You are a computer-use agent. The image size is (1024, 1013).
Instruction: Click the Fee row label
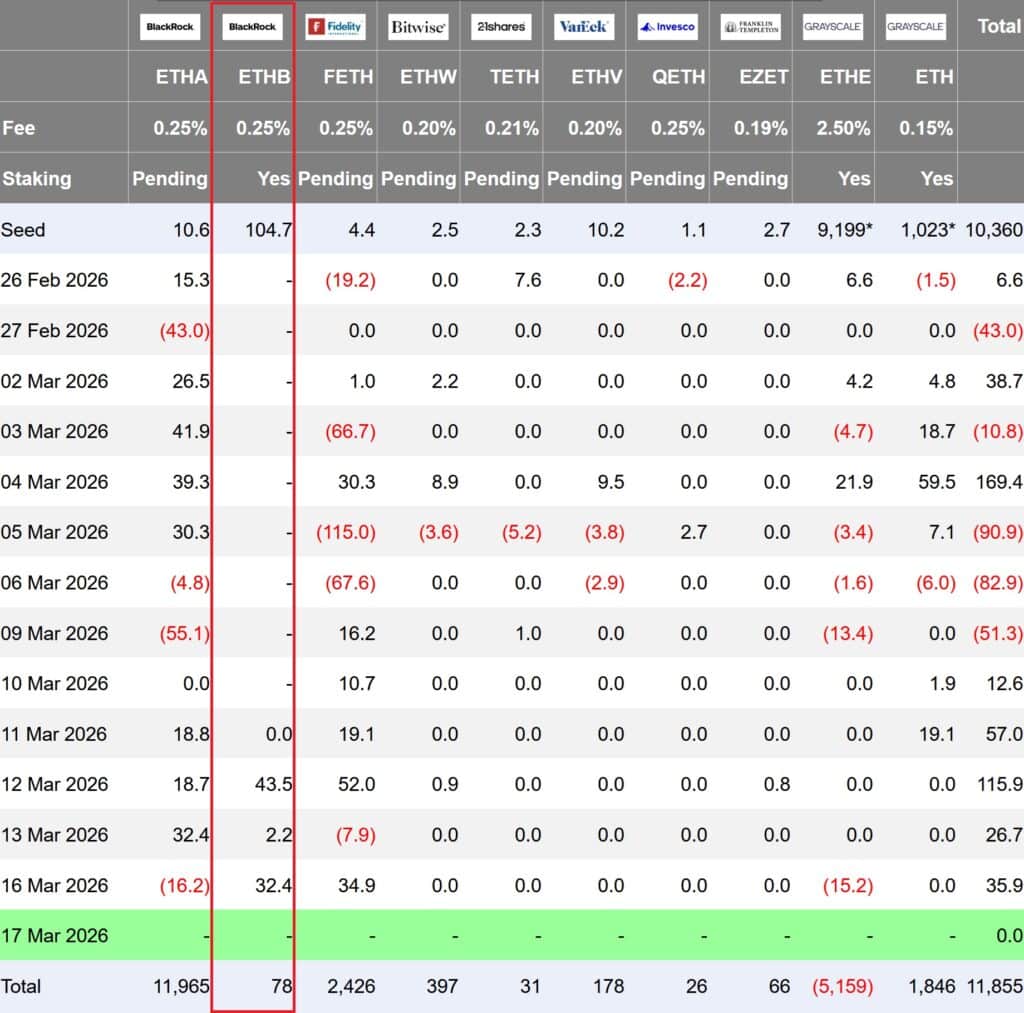pos(18,128)
